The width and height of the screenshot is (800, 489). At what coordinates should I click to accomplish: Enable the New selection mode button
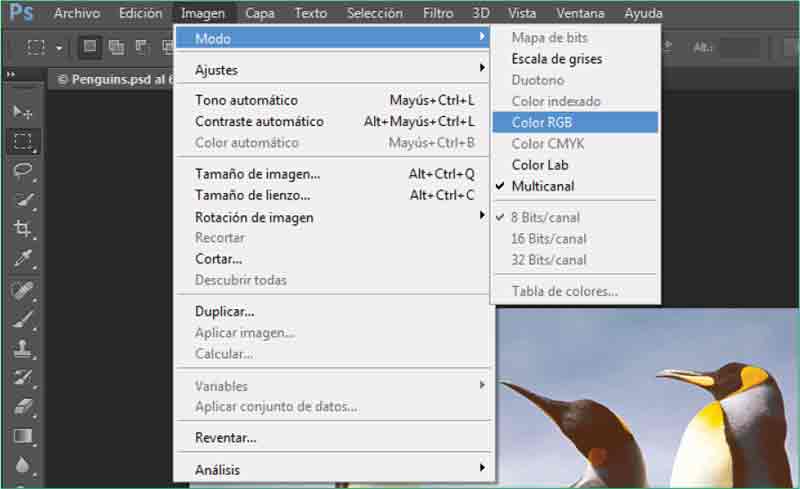(89, 47)
